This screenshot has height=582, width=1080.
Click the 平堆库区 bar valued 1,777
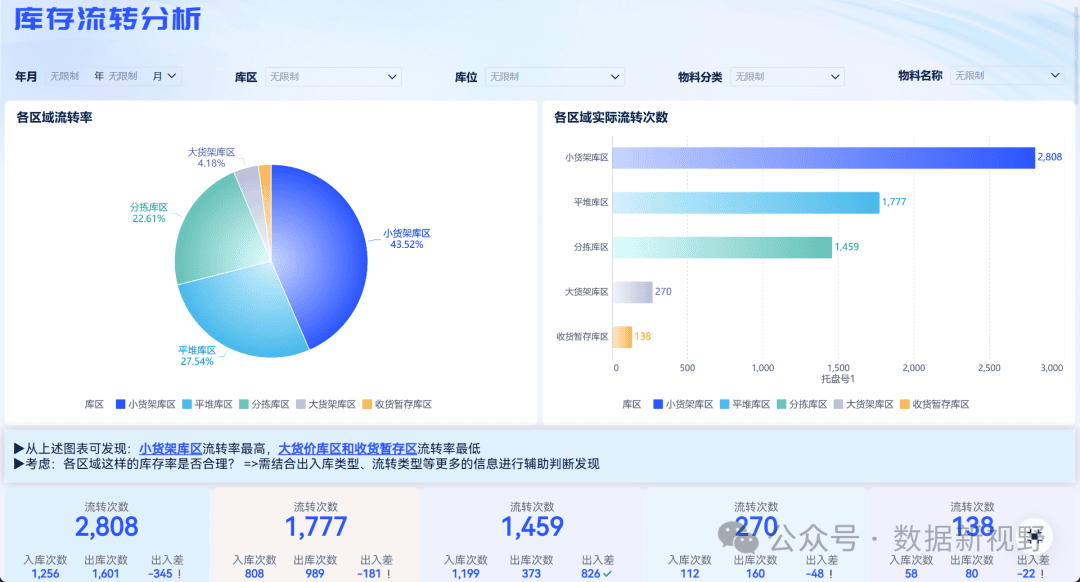coord(746,202)
